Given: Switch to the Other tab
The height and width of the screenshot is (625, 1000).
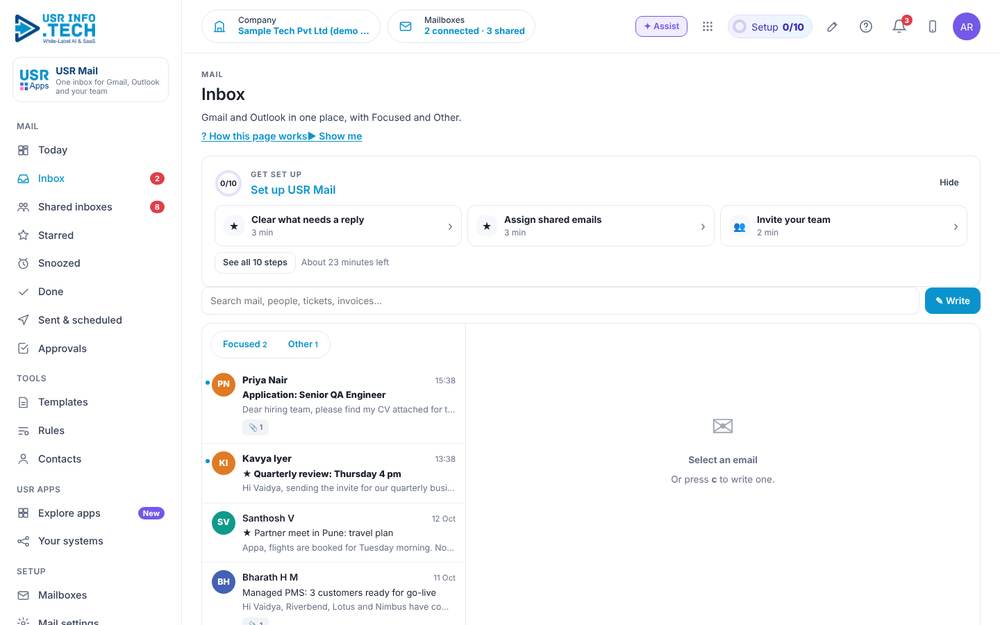Looking at the screenshot, I should click(303, 344).
